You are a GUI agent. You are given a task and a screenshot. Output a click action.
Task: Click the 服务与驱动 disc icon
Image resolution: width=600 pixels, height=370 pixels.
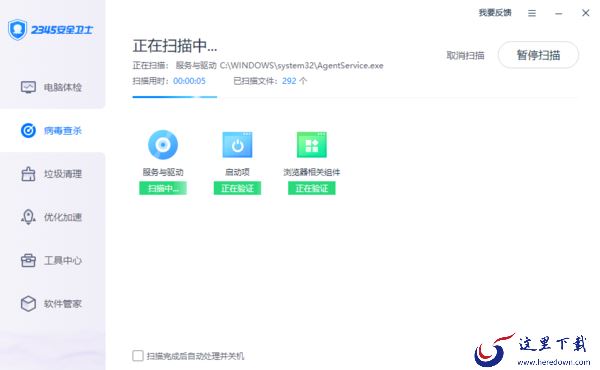[x=163, y=145]
